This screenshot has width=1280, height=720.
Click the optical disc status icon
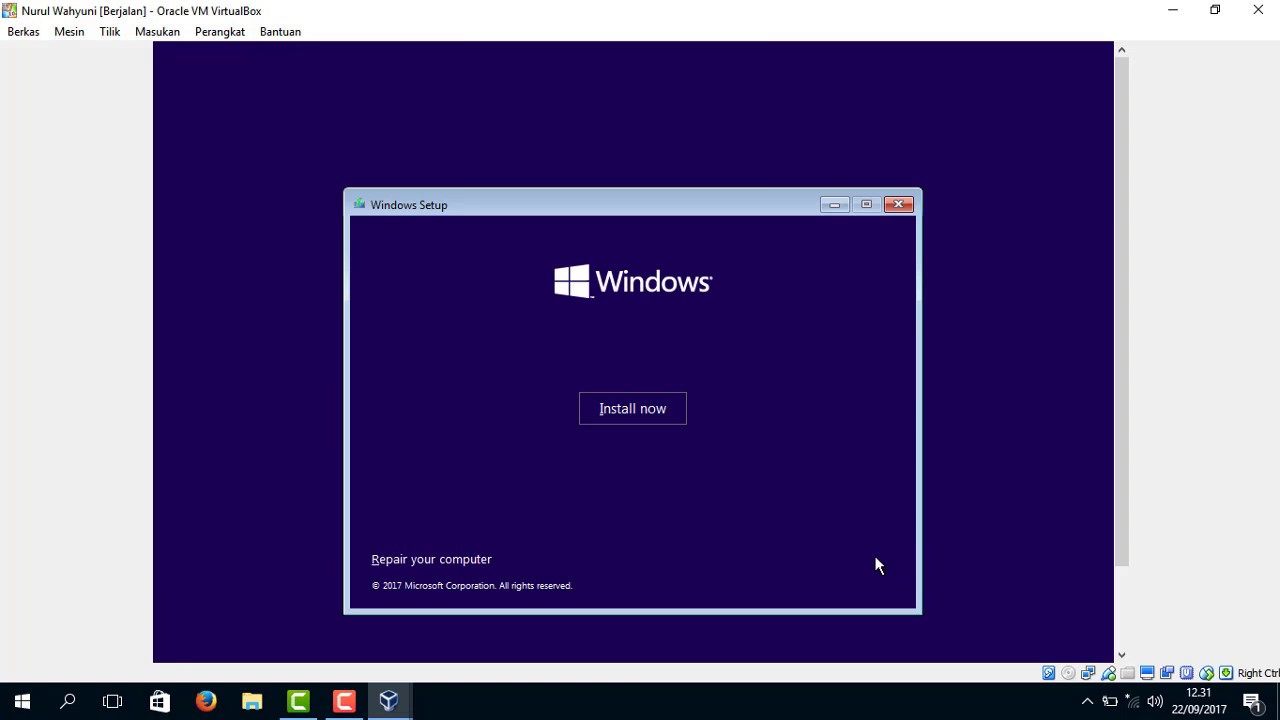1068,673
